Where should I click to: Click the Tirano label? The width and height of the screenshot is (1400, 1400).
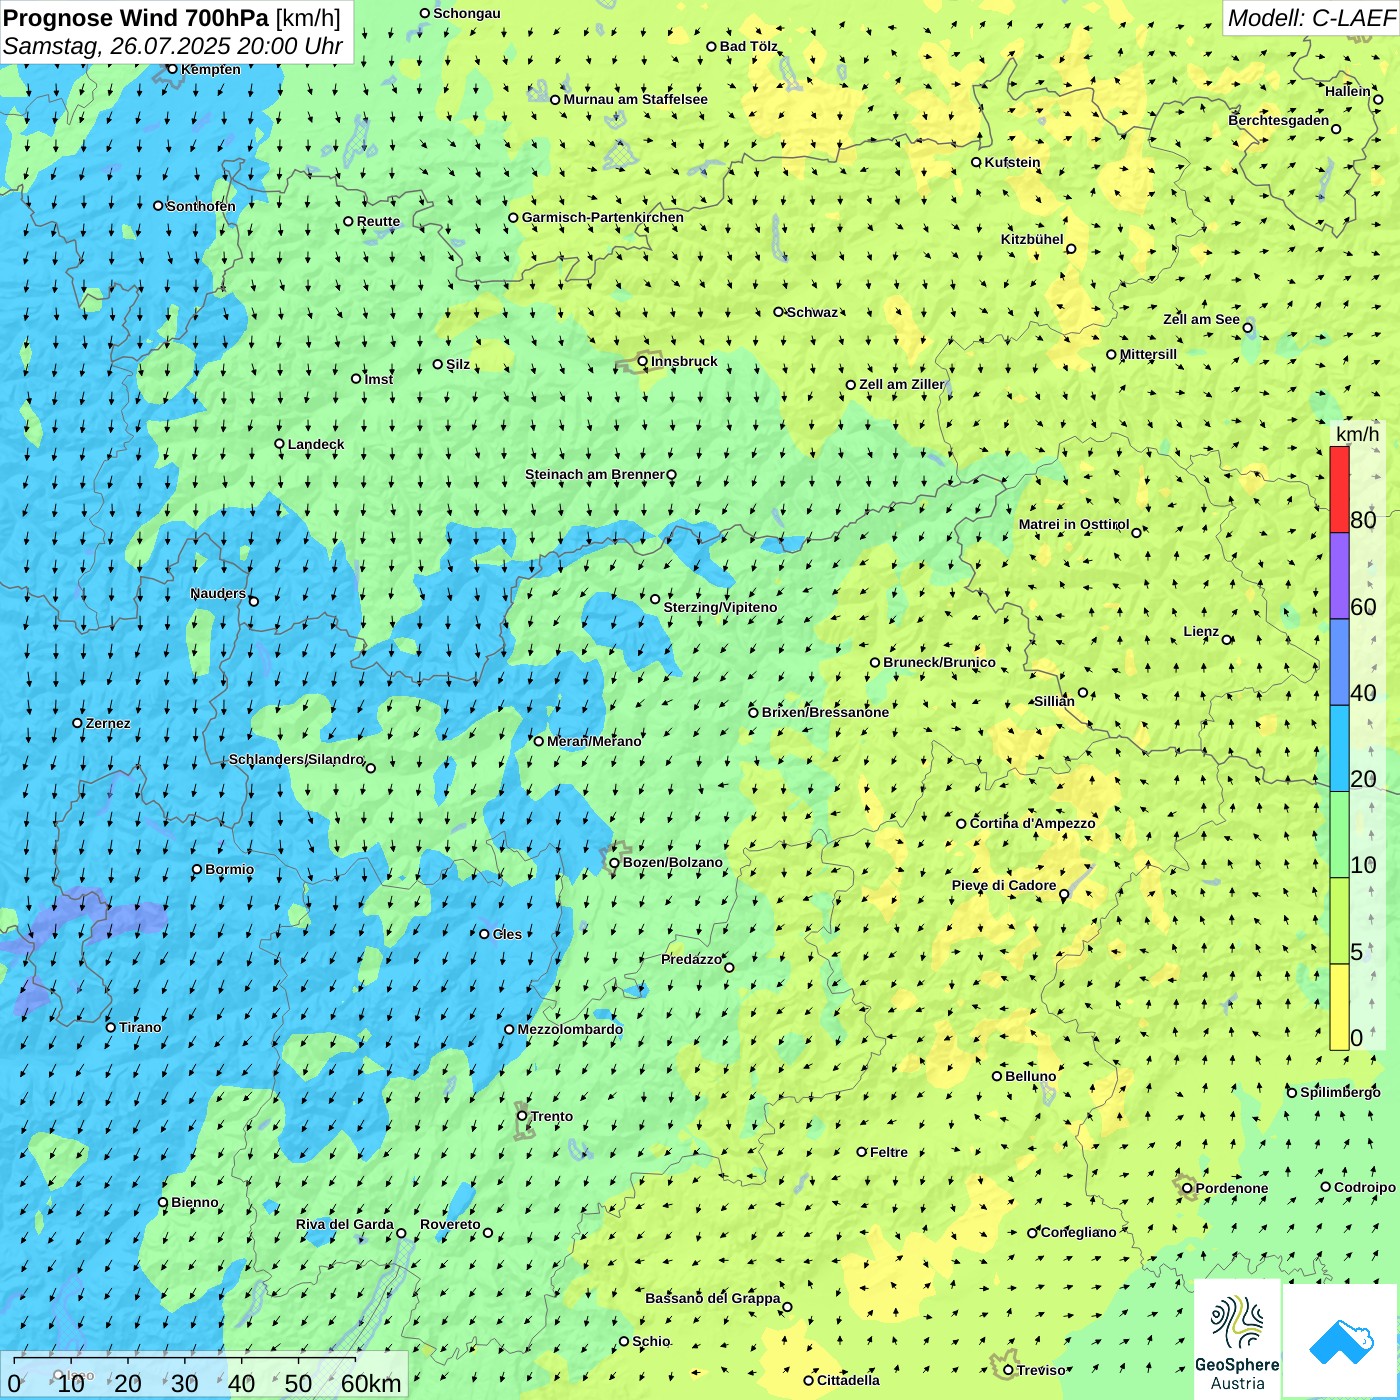(x=140, y=1027)
